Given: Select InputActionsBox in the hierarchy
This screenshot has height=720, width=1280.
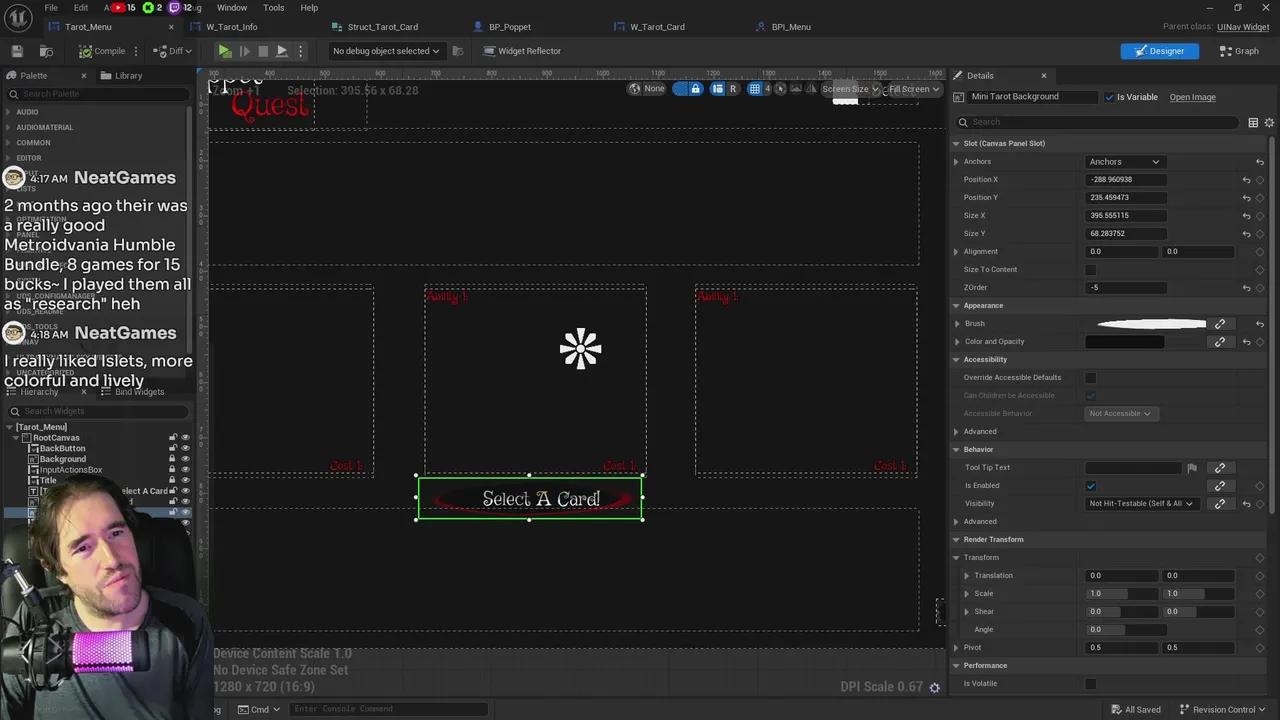Looking at the screenshot, I should point(70,470).
